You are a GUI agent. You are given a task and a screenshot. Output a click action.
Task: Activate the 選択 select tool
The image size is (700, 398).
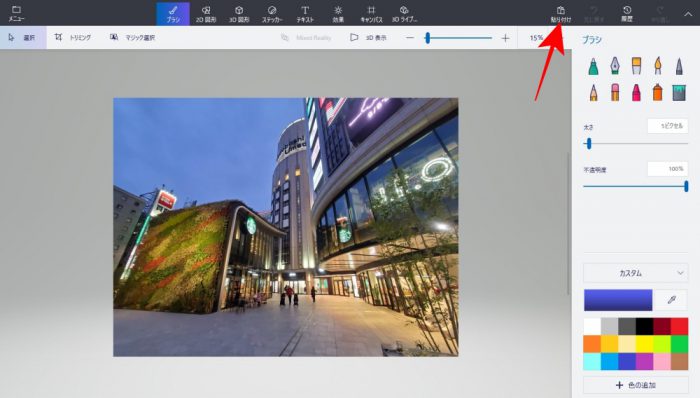(22, 37)
